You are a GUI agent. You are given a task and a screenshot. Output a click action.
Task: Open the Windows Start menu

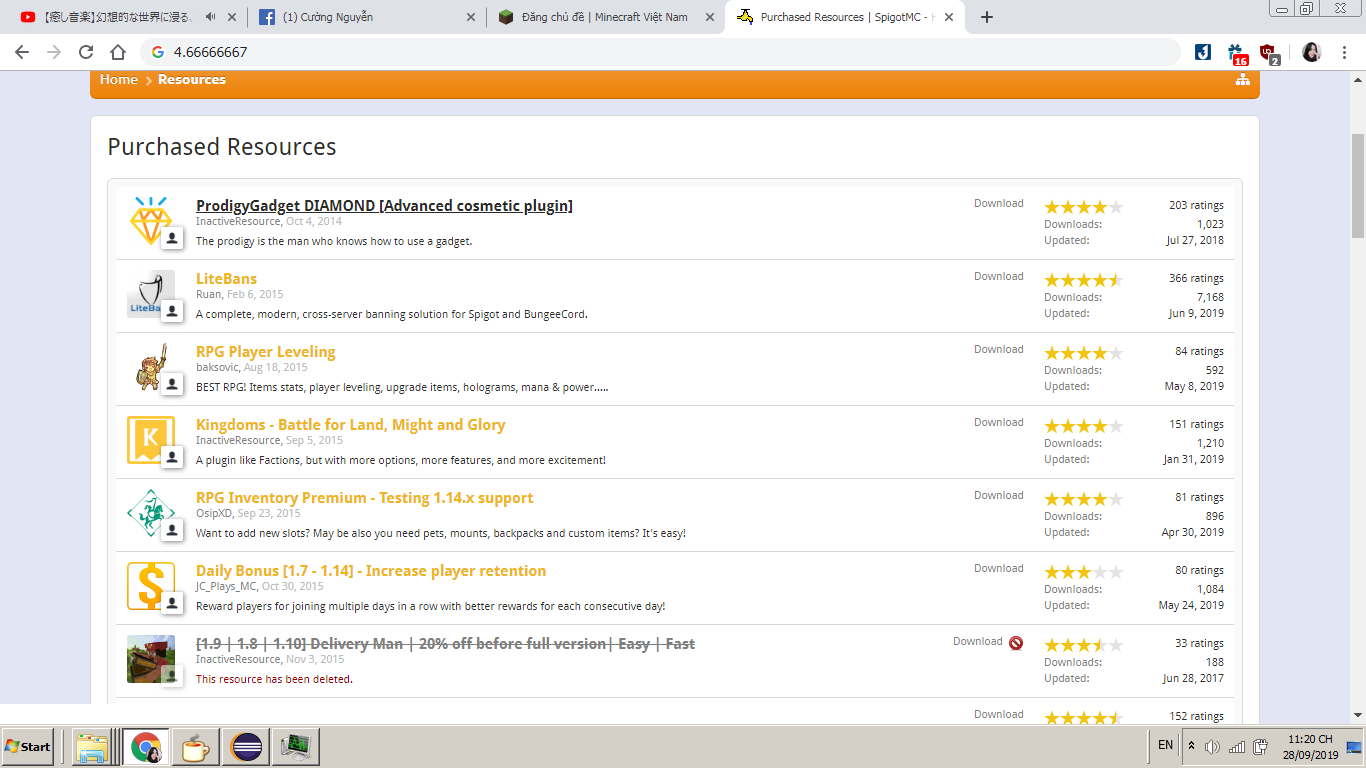point(28,747)
